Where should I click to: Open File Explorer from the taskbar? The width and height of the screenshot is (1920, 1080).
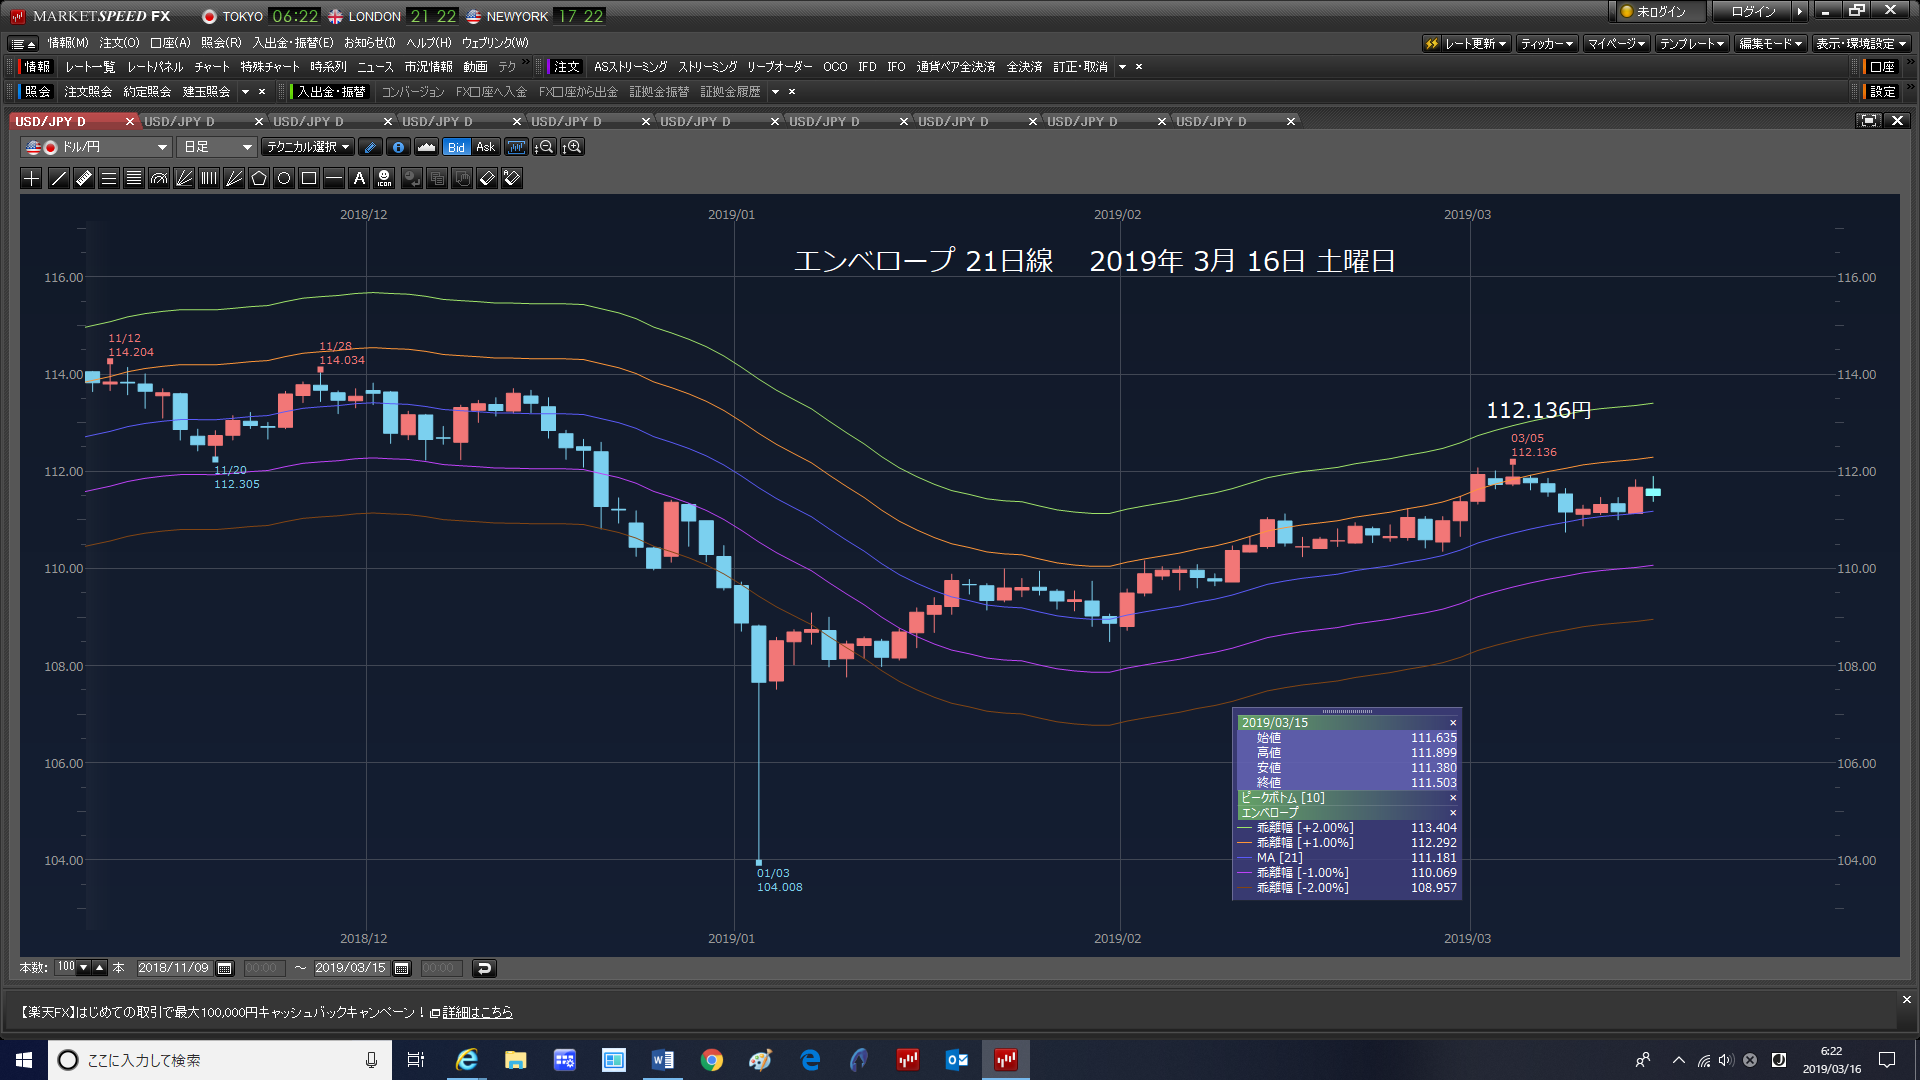tap(515, 1060)
